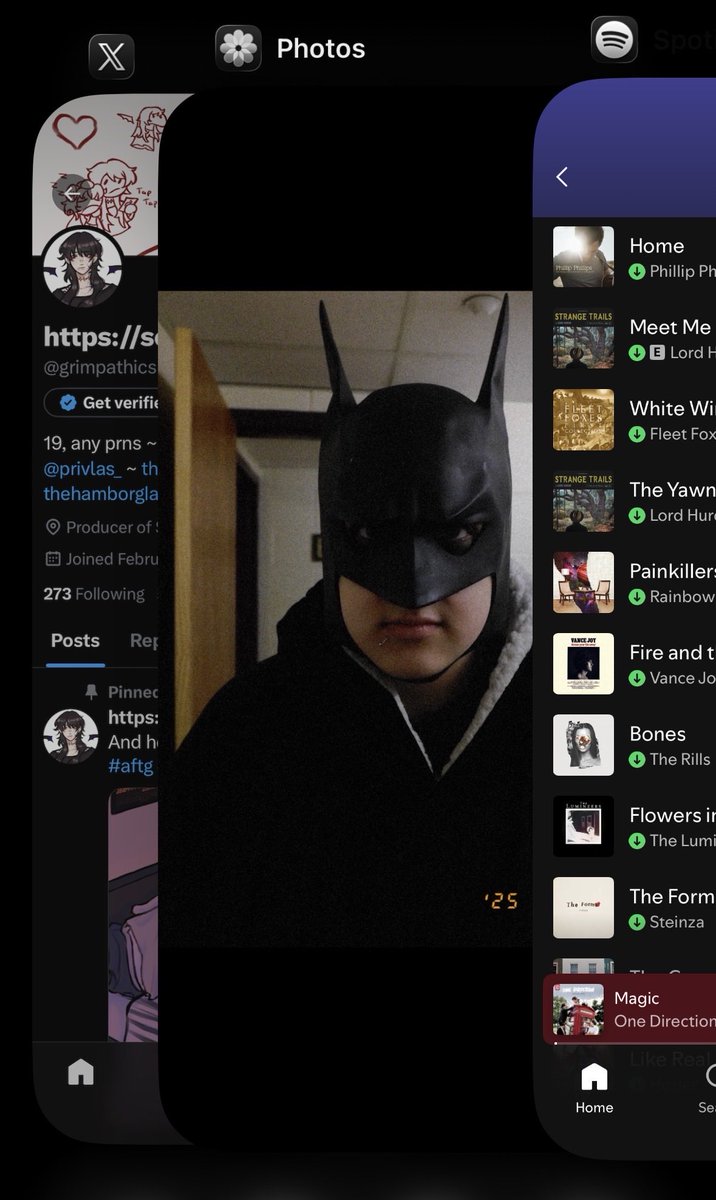
Task: Tap the #aftg hashtag in pinned post
Action: (130, 766)
